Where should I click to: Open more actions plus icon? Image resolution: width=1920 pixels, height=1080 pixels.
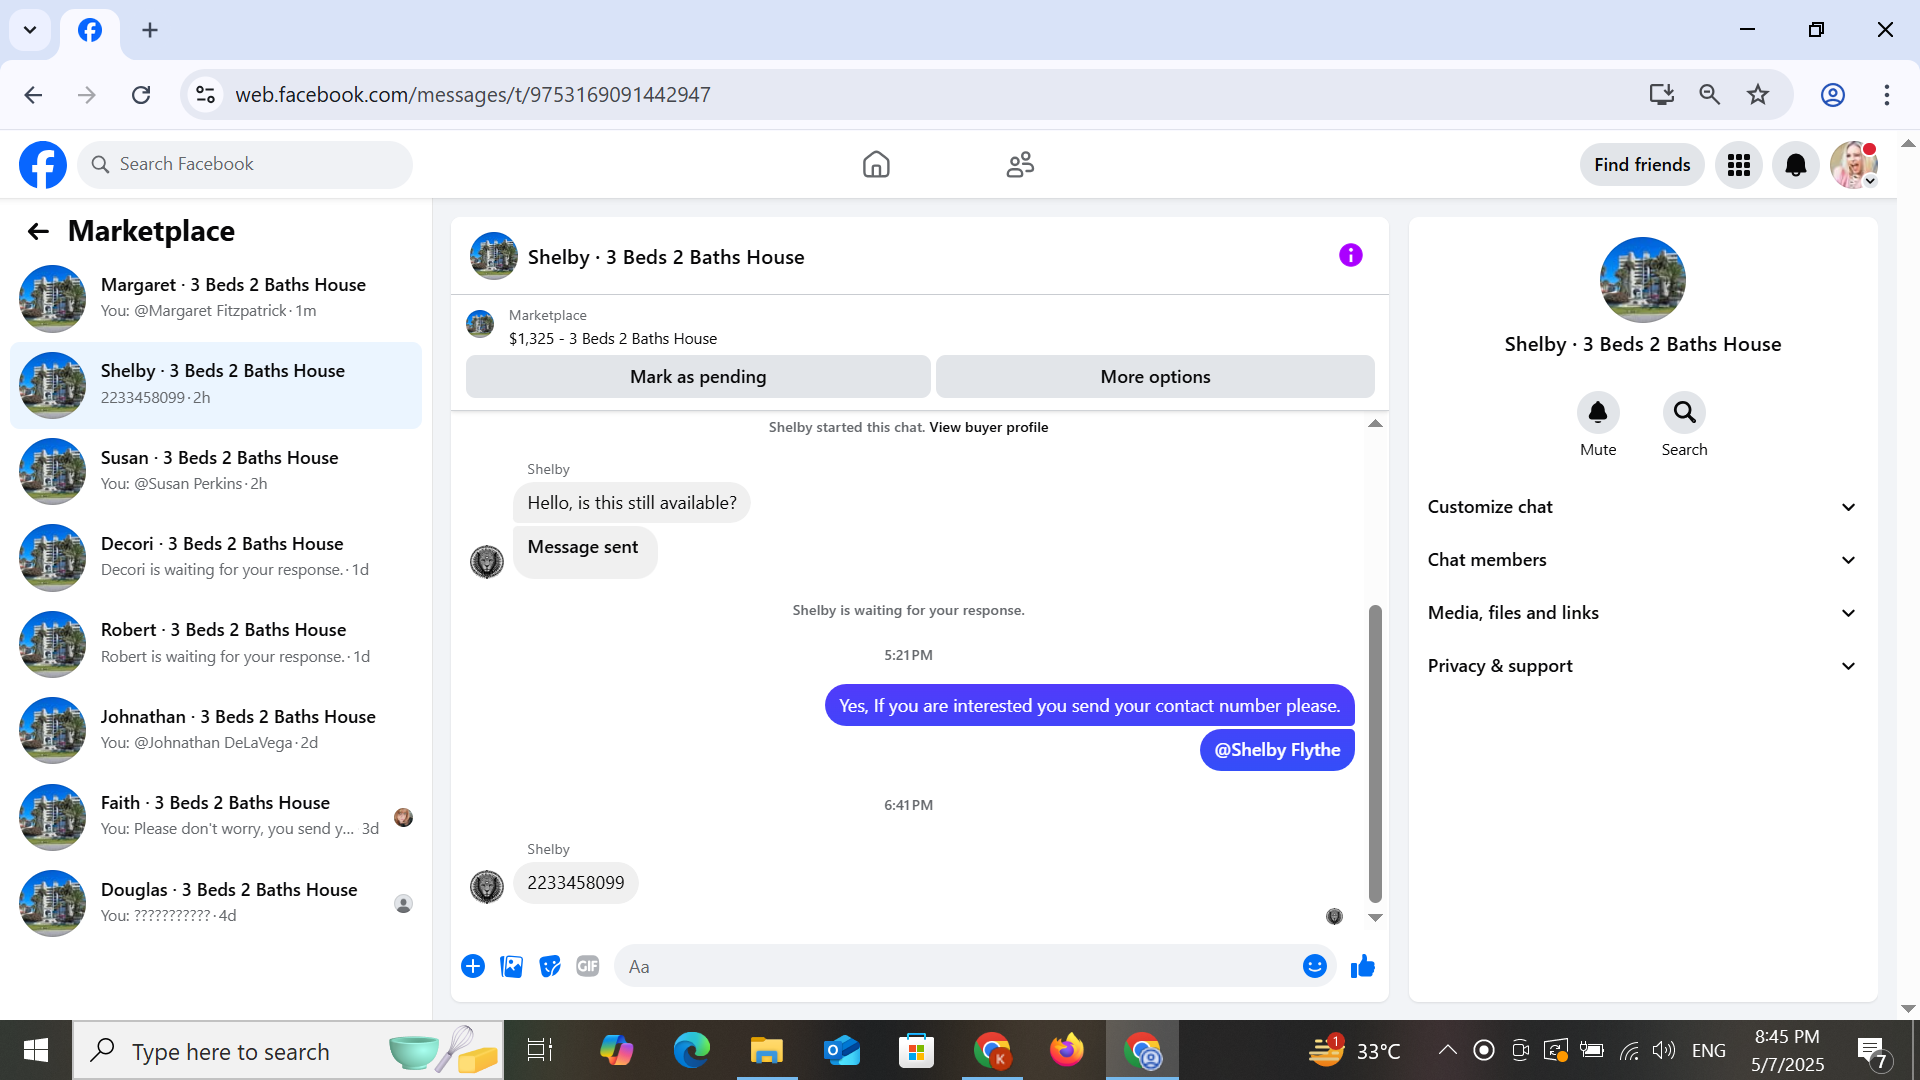tap(473, 966)
